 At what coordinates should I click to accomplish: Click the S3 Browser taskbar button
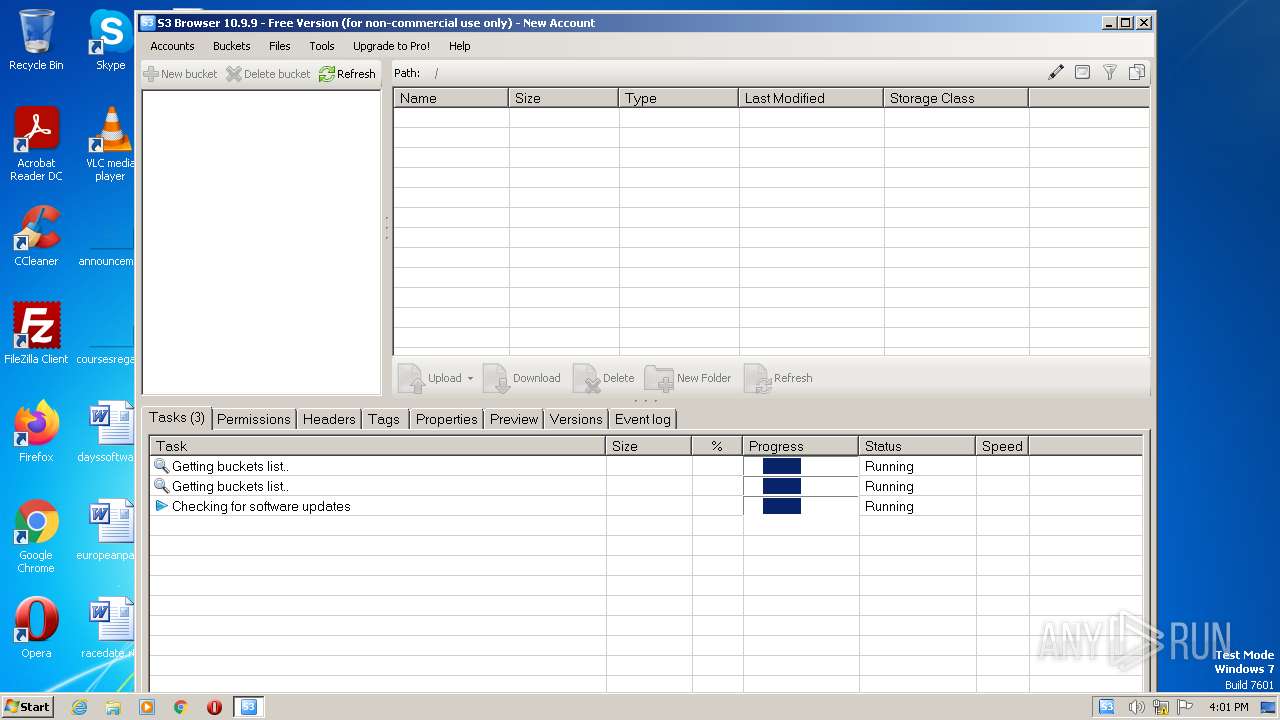[249, 707]
